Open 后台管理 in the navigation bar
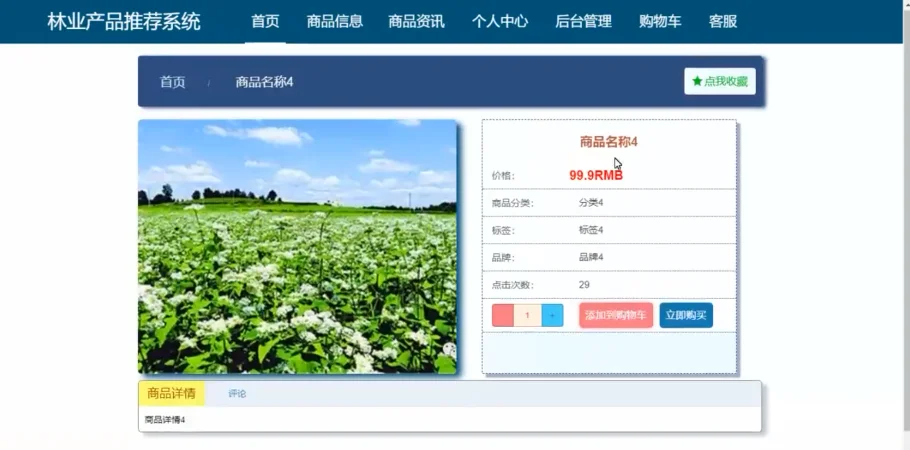910x450 pixels. coord(583,21)
